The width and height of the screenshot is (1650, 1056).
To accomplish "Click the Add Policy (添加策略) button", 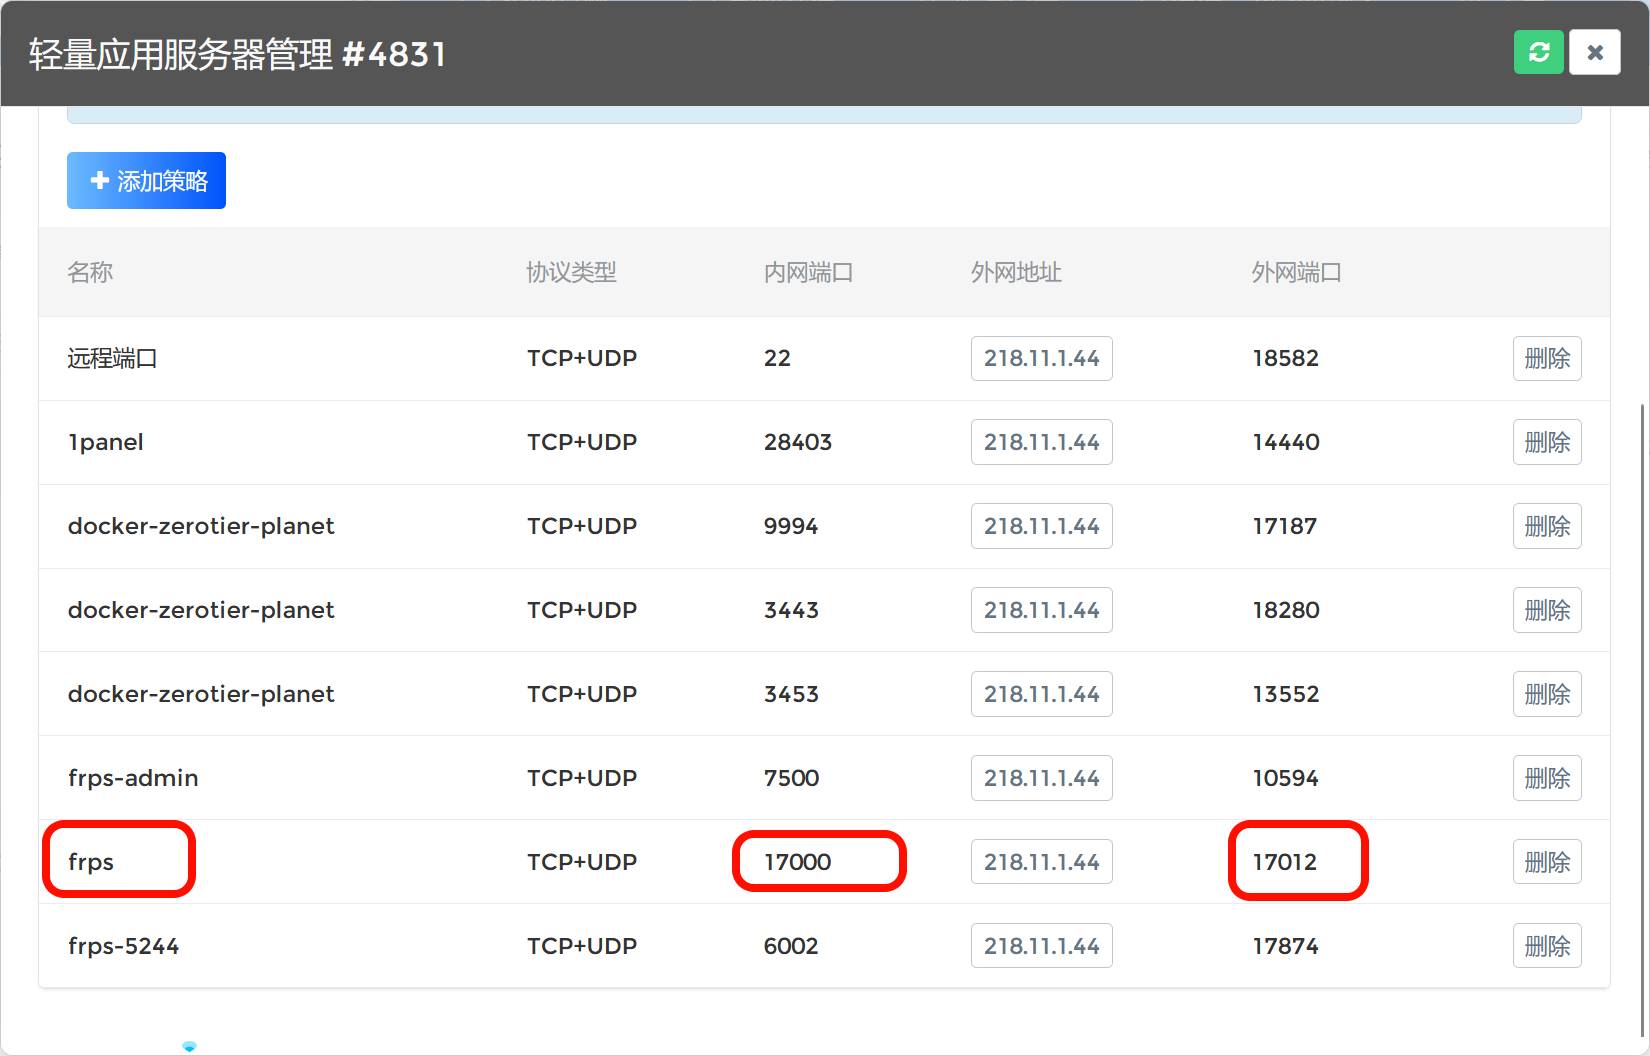I will [146, 181].
